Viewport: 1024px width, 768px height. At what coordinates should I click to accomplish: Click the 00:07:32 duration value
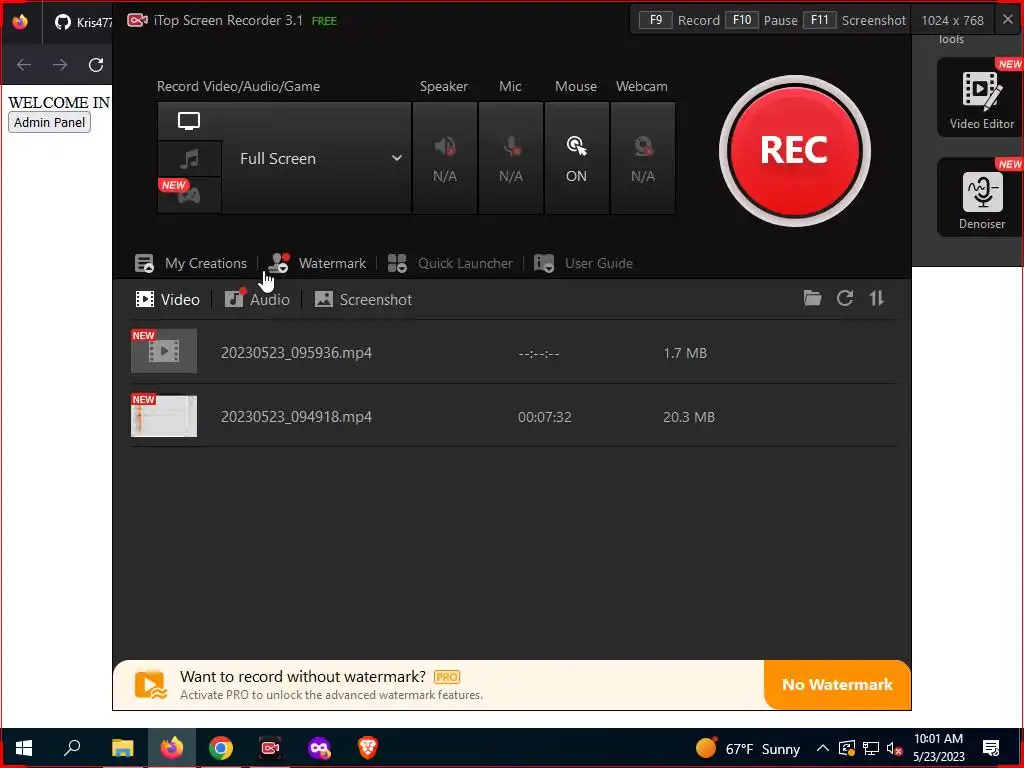click(545, 417)
